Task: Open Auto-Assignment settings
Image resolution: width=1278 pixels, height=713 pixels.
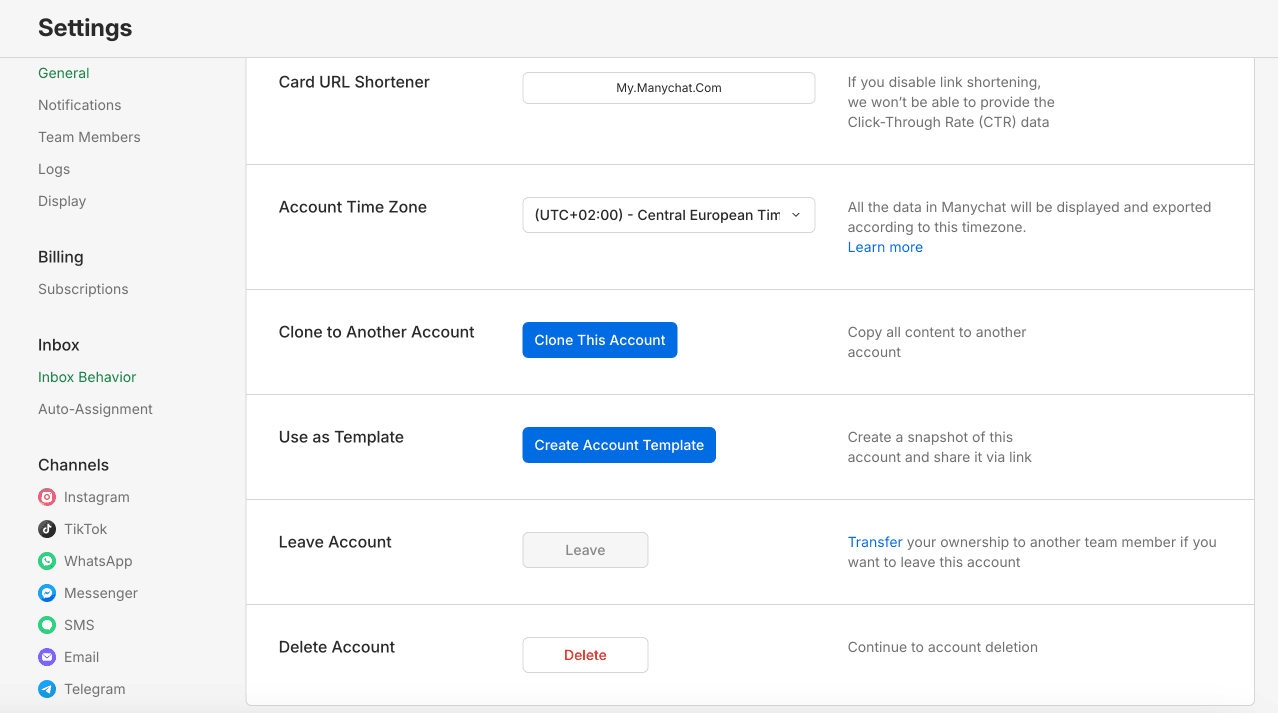Action: point(95,409)
